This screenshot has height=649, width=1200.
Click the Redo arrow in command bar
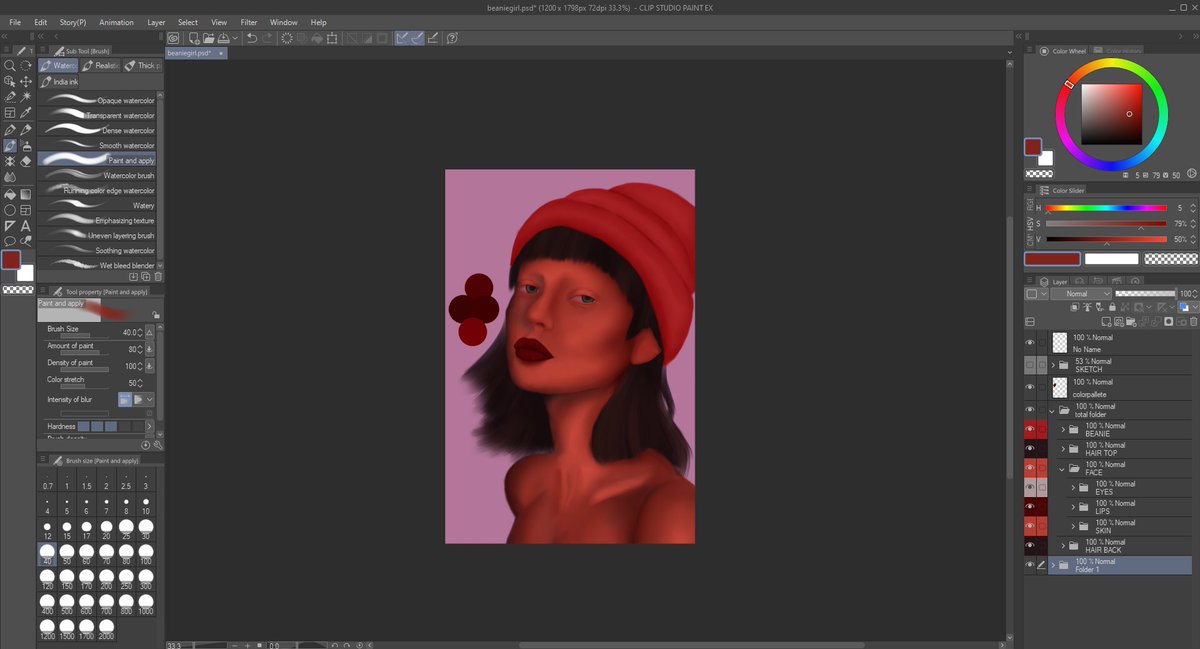pyautogui.click(x=268, y=38)
